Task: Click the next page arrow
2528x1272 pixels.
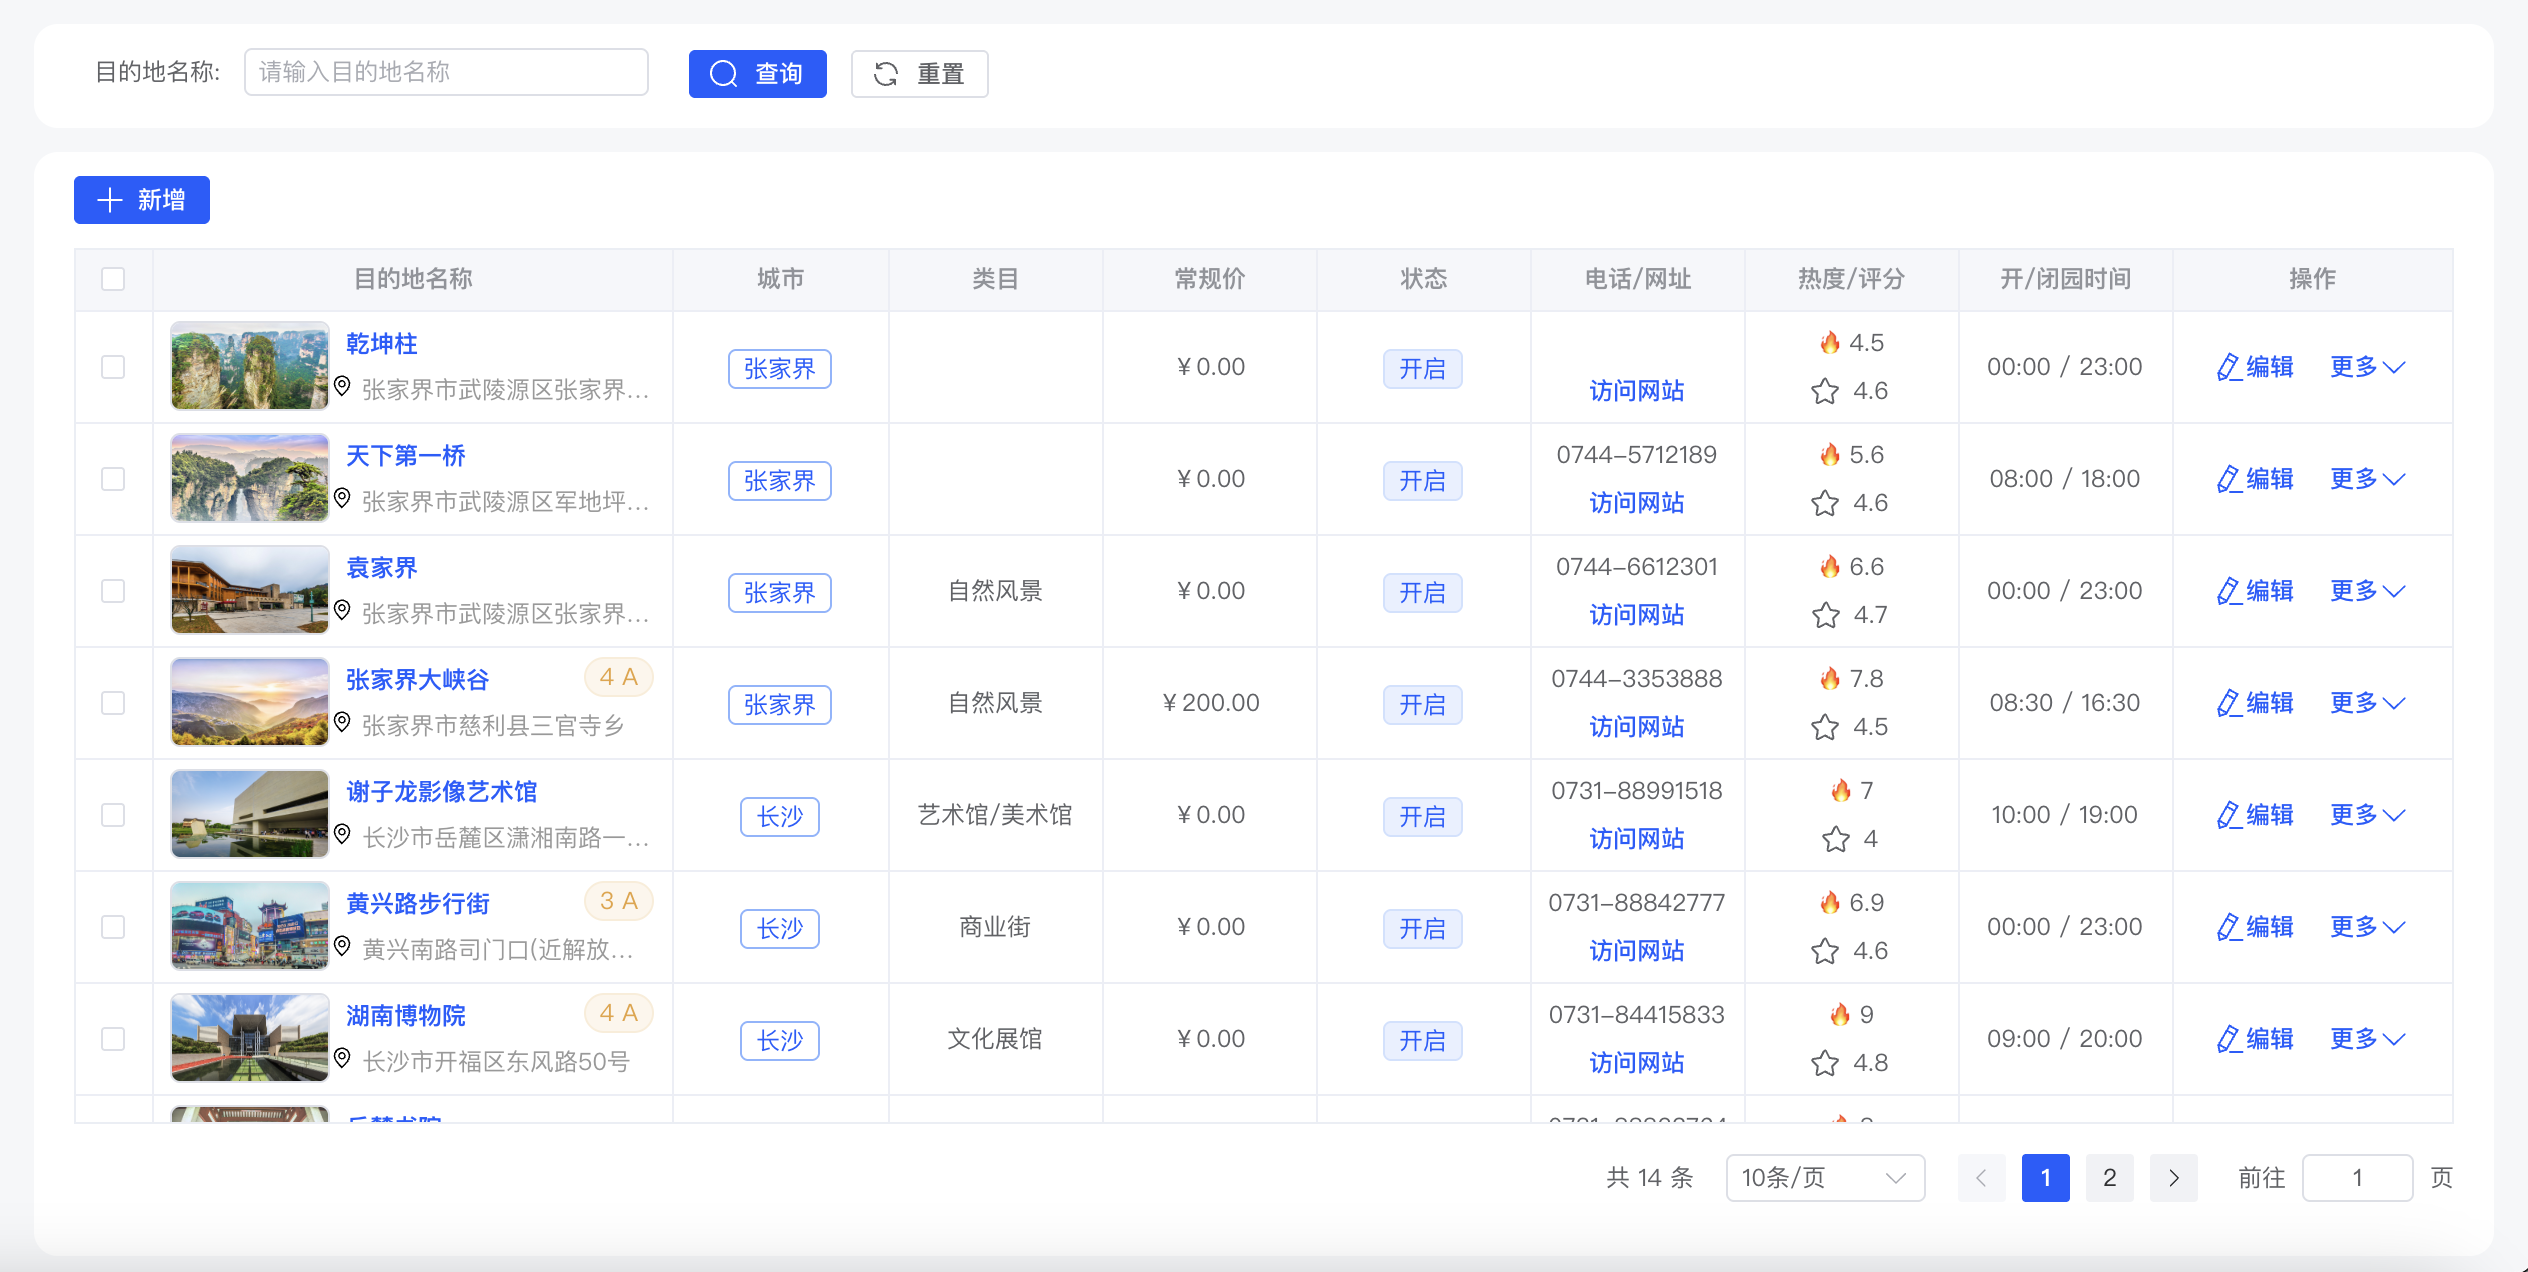Action: coord(2173,1178)
